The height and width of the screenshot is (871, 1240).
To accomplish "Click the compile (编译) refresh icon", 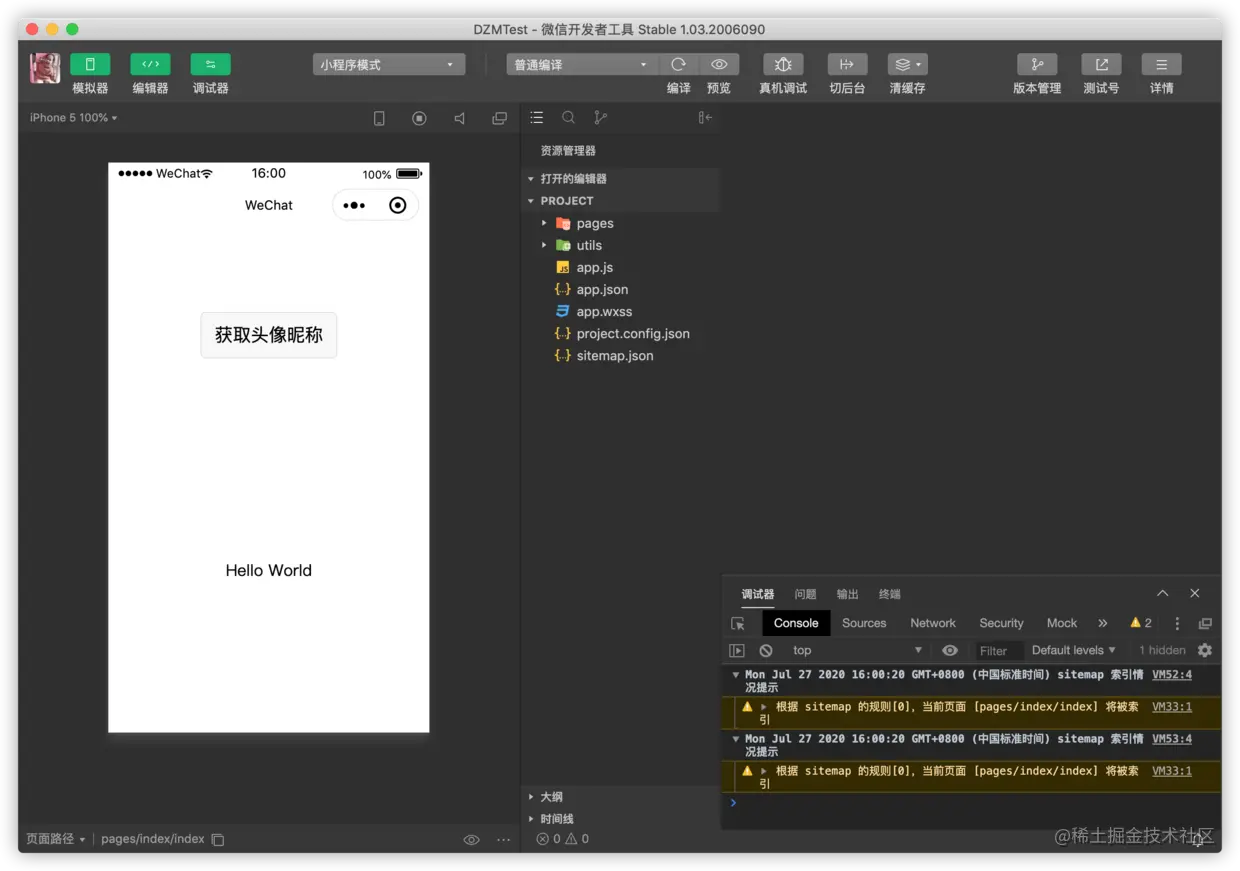I will [679, 64].
